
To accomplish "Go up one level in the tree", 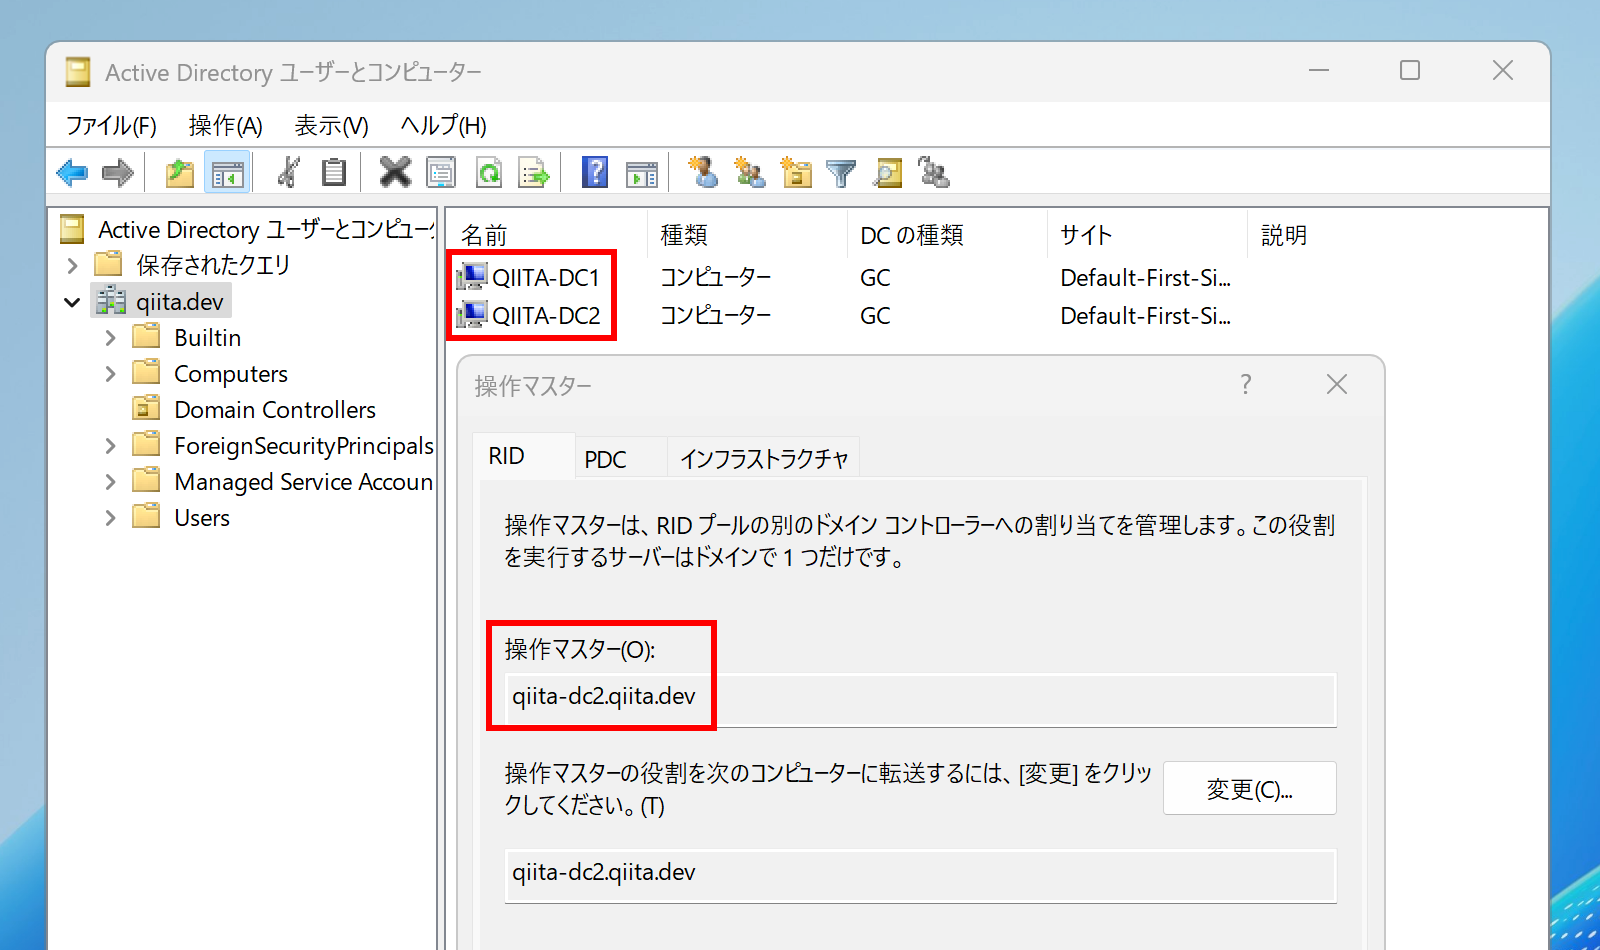I will tap(180, 173).
